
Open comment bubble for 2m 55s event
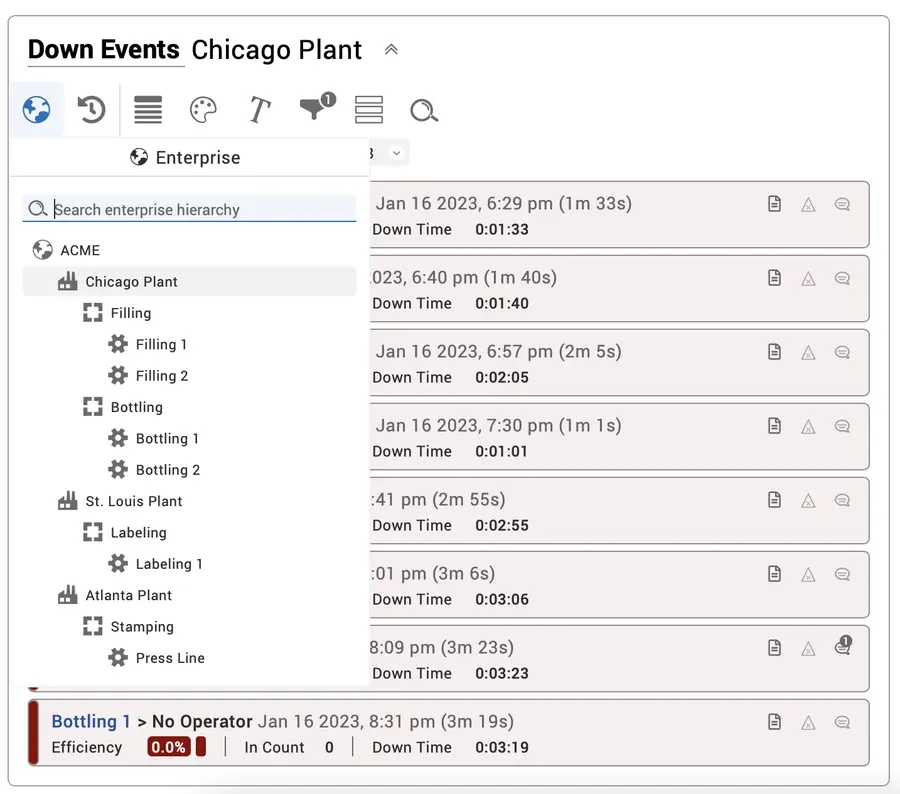(x=842, y=501)
